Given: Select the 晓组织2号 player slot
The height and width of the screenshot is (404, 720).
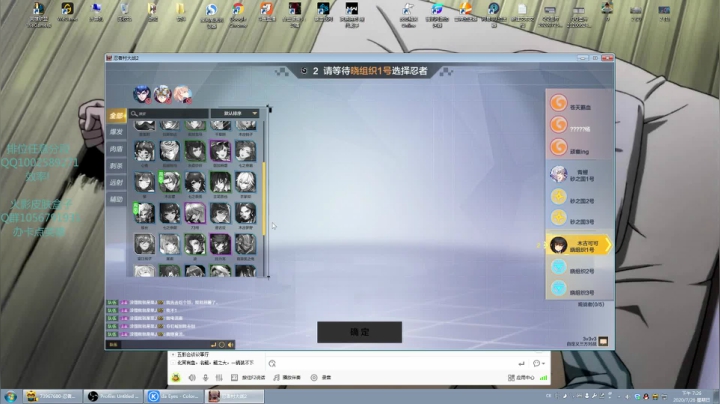Looking at the screenshot, I should [579, 268].
